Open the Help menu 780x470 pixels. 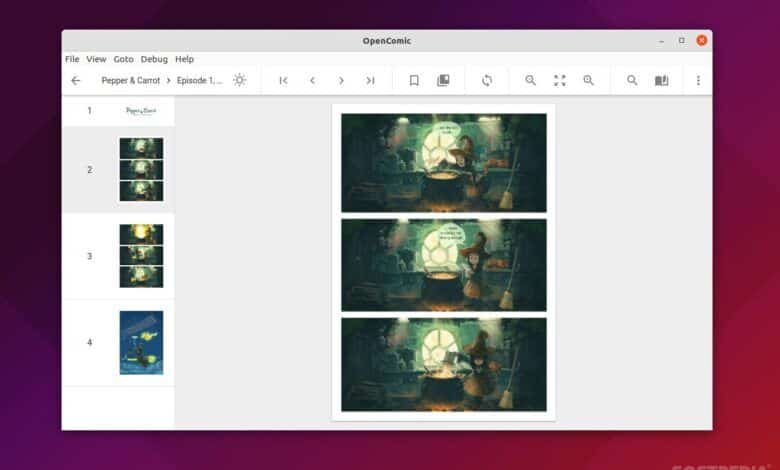pyautogui.click(x=185, y=59)
